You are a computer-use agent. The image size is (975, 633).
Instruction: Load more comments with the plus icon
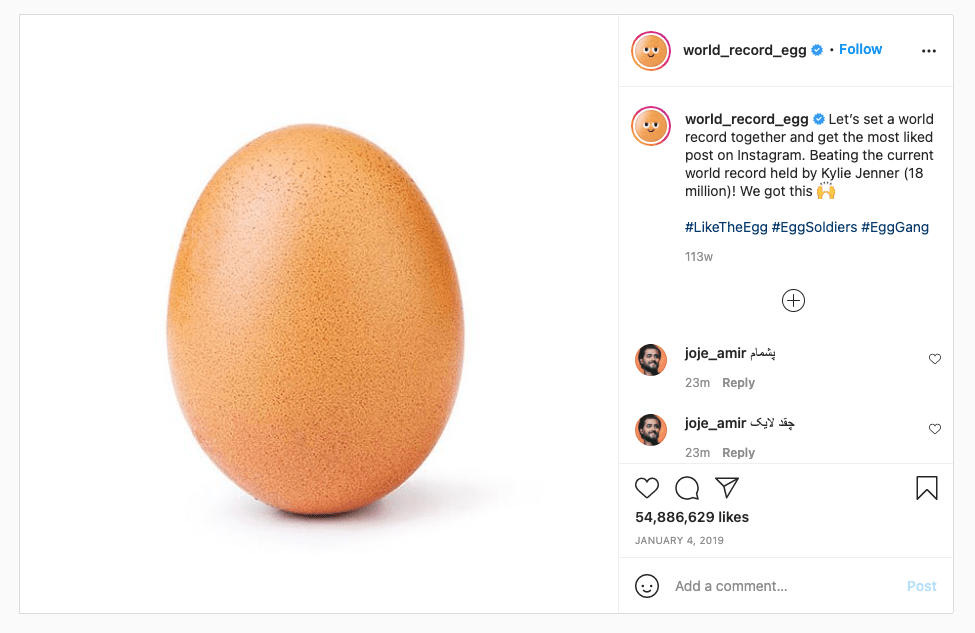(793, 300)
